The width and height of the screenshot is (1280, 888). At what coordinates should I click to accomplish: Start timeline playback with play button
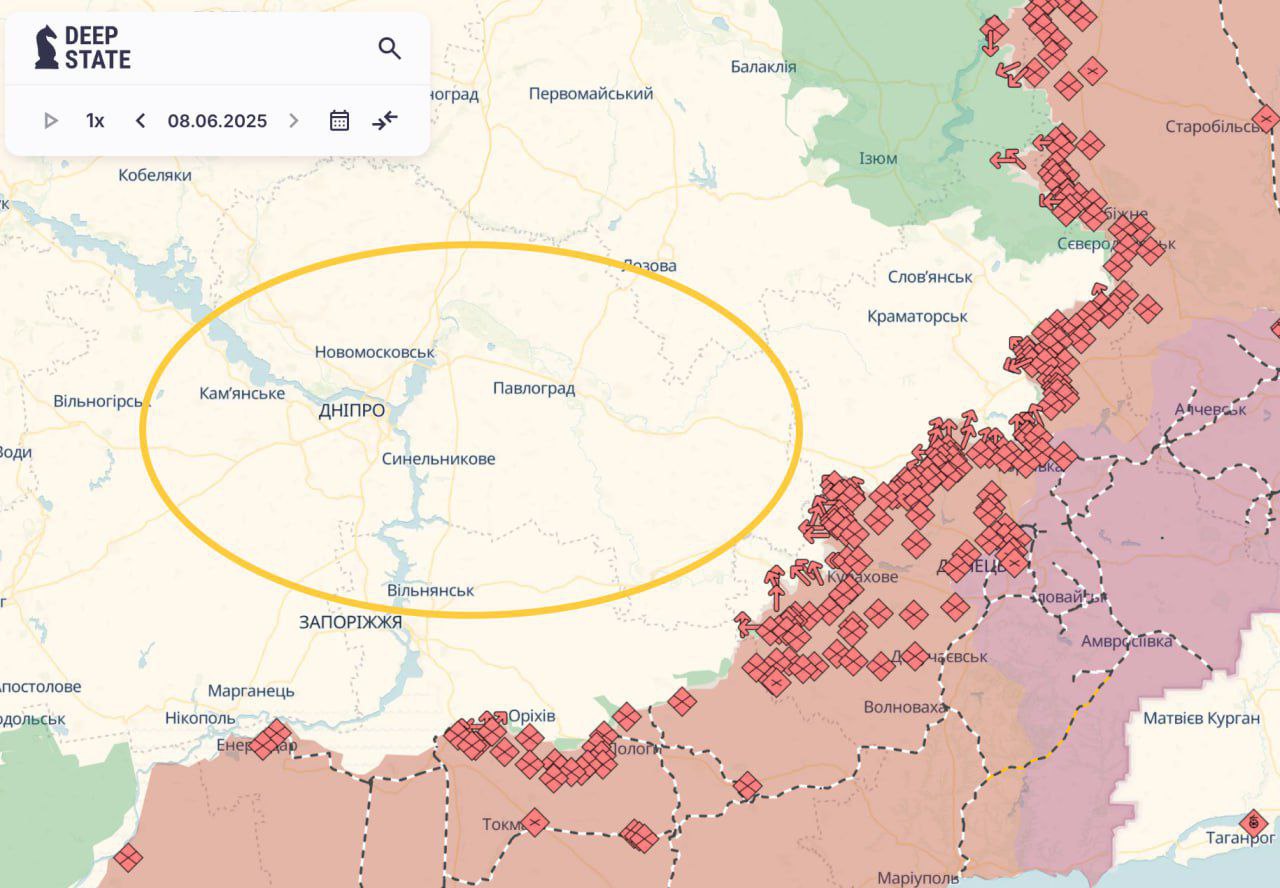pos(51,121)
